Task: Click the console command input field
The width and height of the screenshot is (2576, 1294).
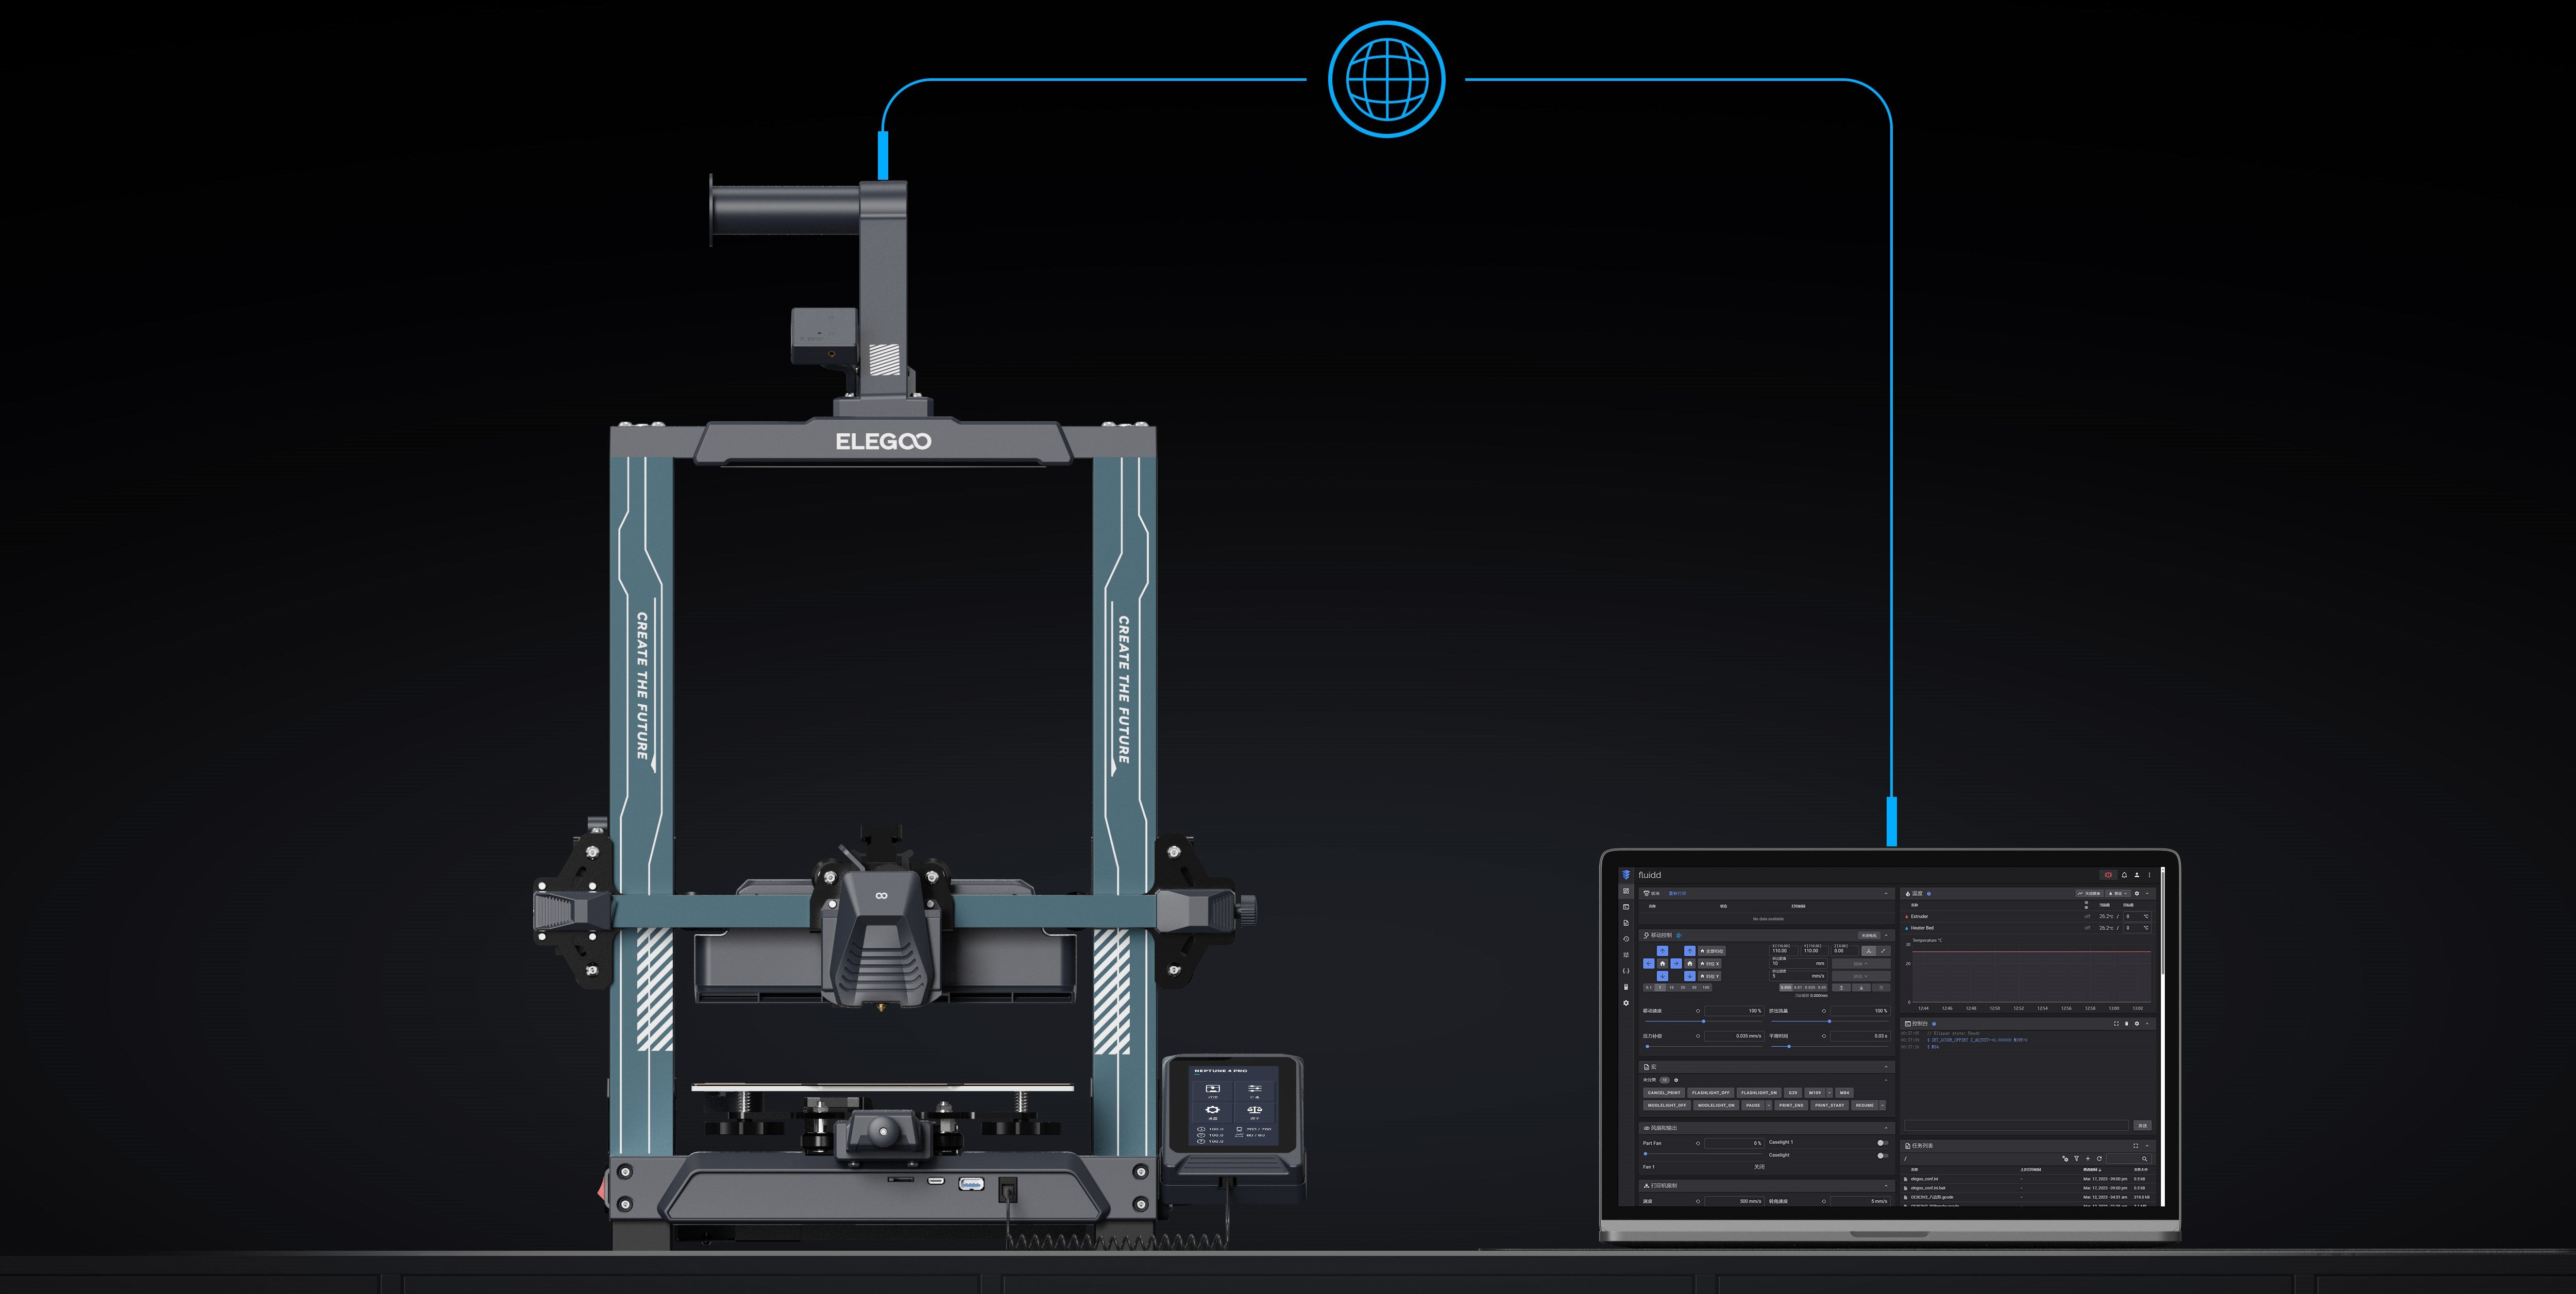Action: [x=2017, y=1126]
